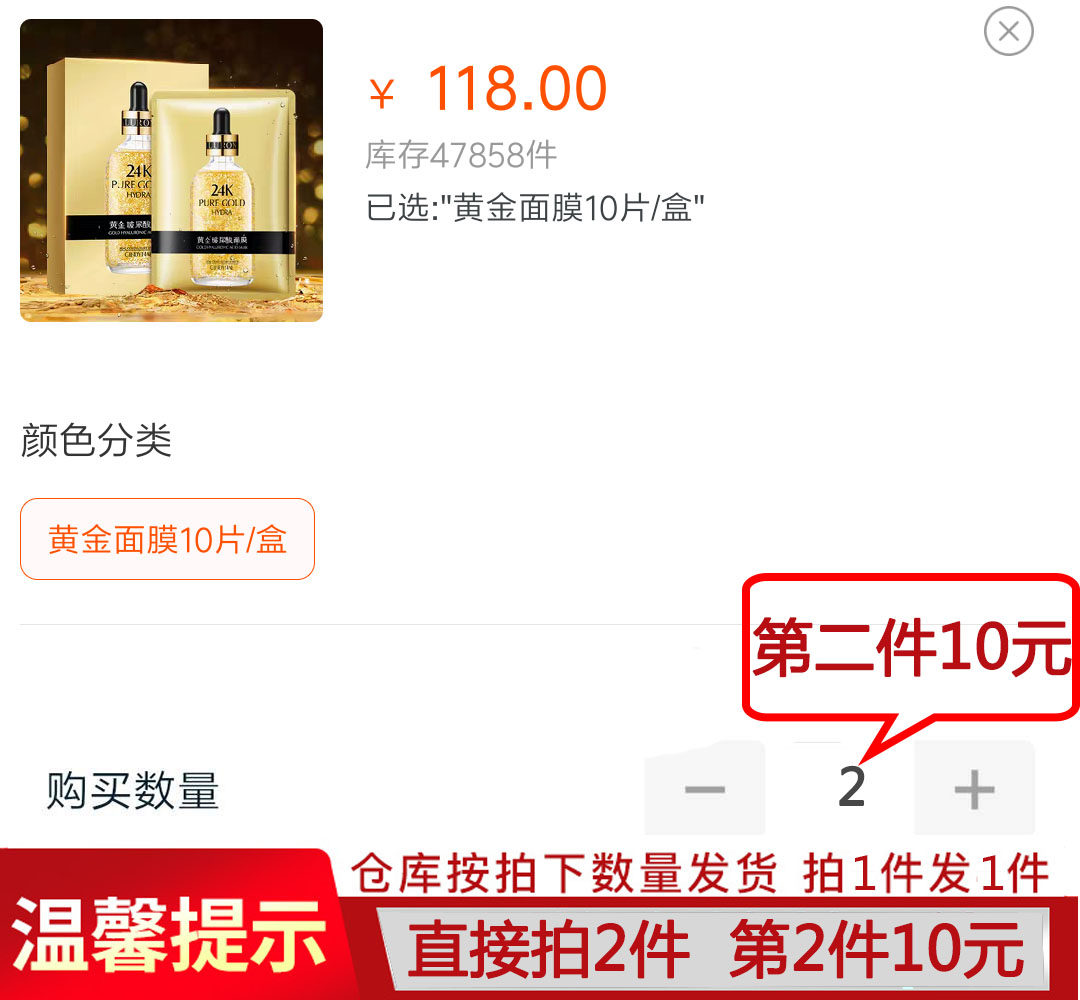Viewport: 1080px width, 1000px height.
Task: Tap 第2件10元 in the bottom banner
Action: tap(877, 950)
